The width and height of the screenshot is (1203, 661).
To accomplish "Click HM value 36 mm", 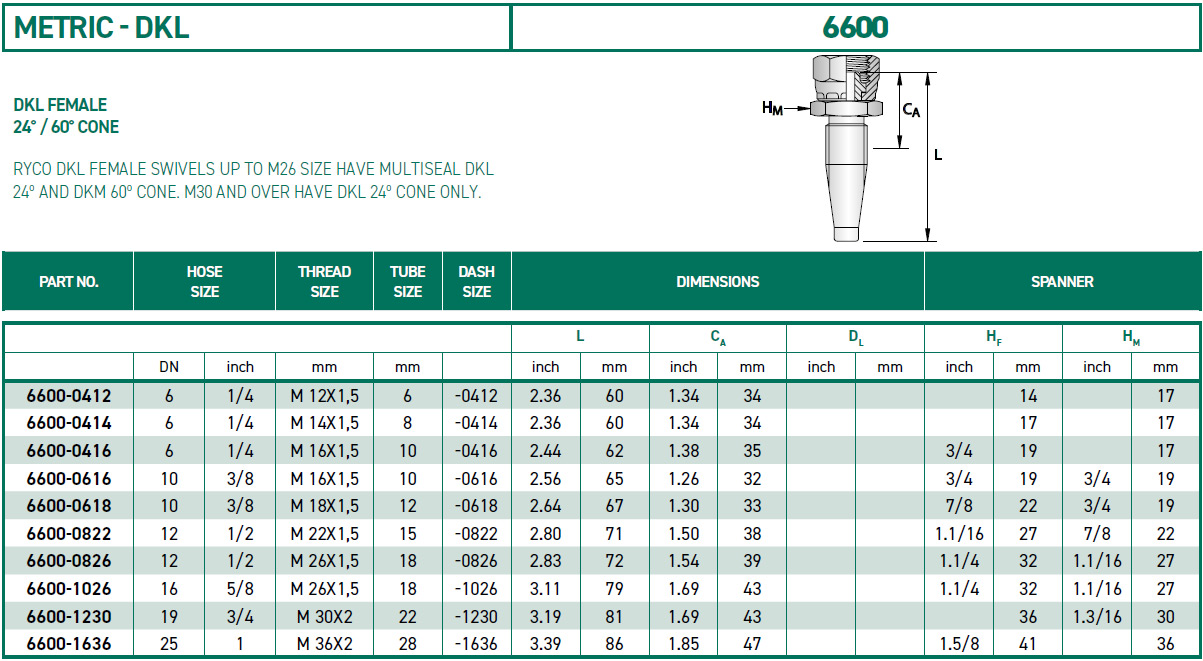I will point(1166,643).
